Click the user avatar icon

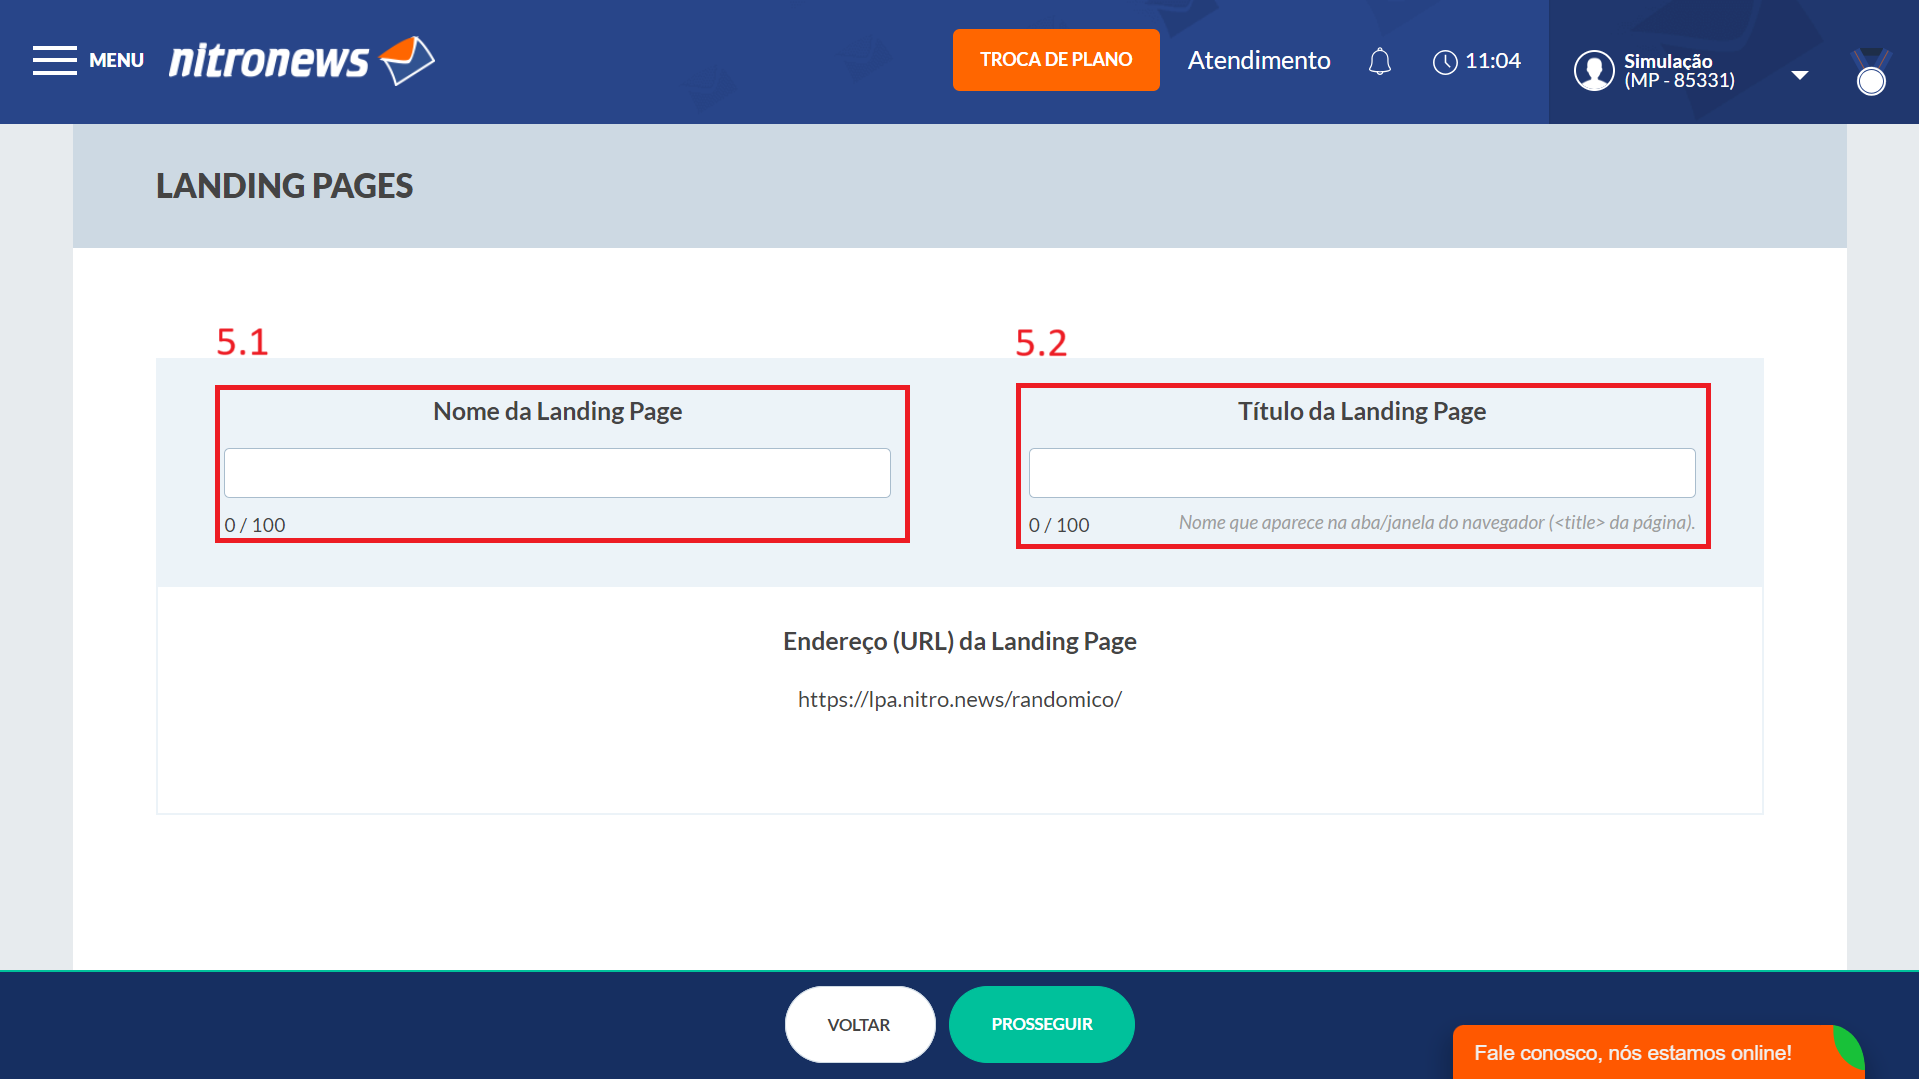[x=1594, y=70]
